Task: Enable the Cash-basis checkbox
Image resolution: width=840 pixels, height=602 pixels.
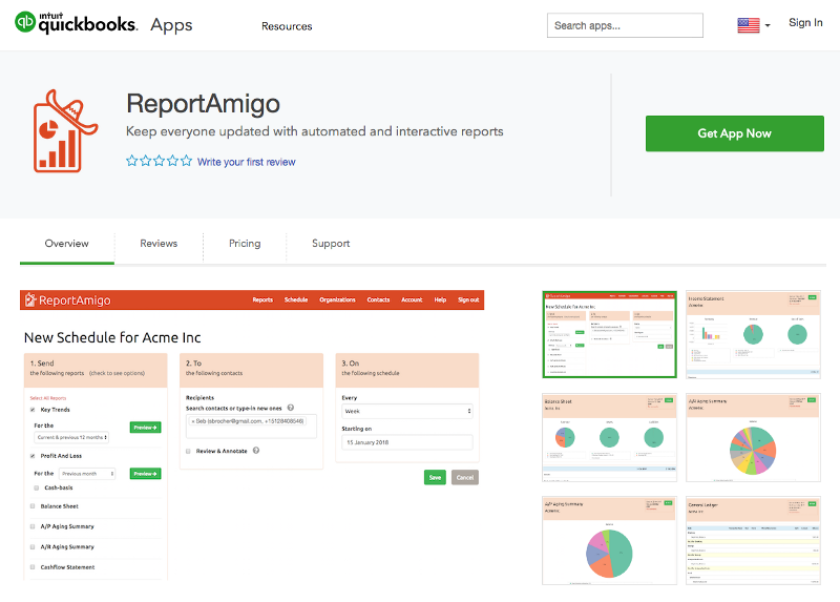Action: tap(36, 488)
